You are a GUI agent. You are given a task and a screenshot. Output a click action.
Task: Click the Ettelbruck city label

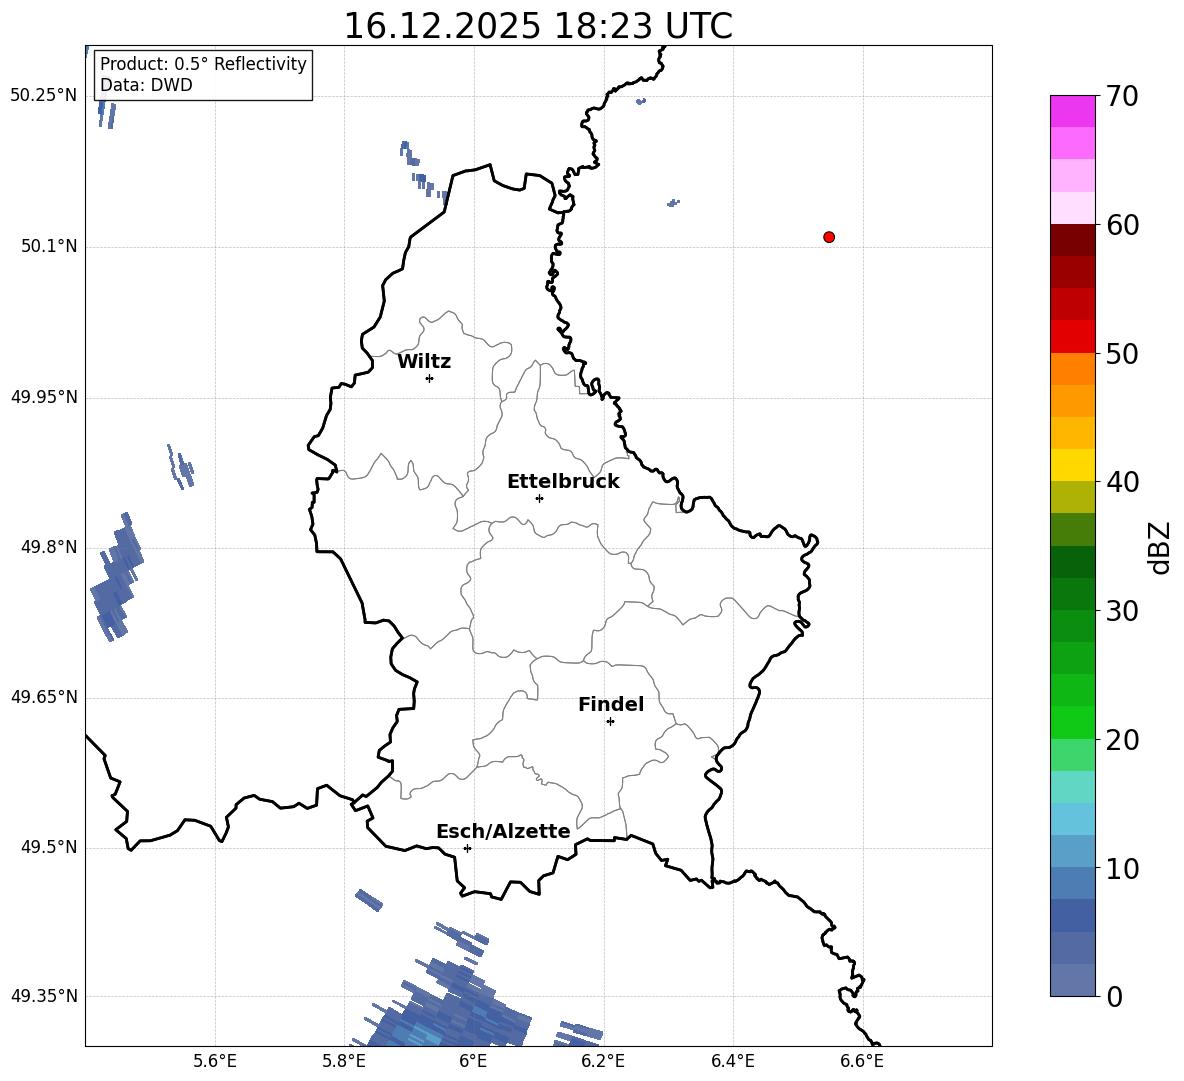coord(563,482)
